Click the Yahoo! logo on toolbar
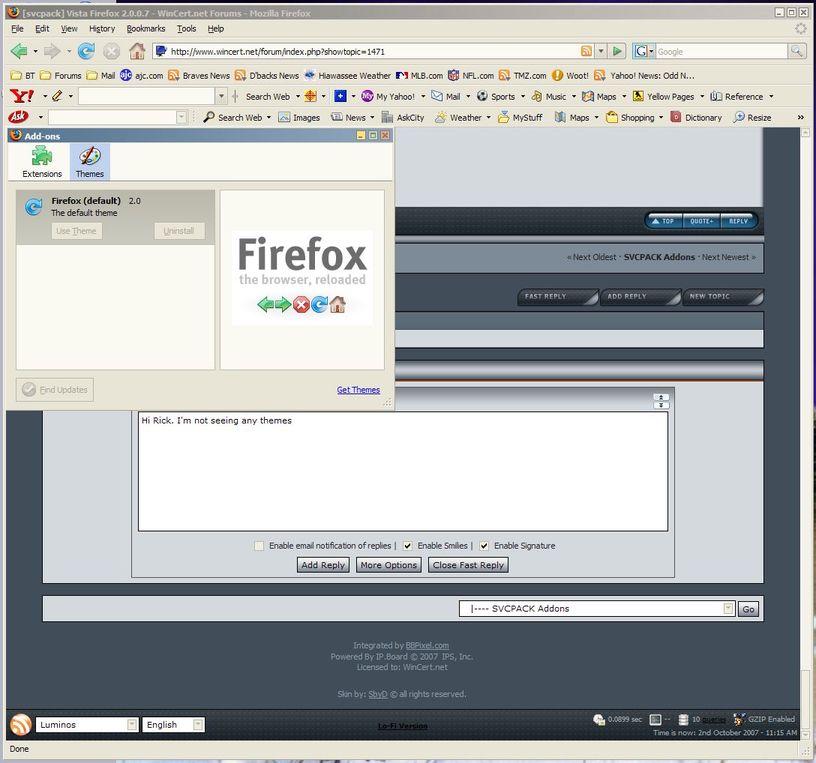 [21, 96]
